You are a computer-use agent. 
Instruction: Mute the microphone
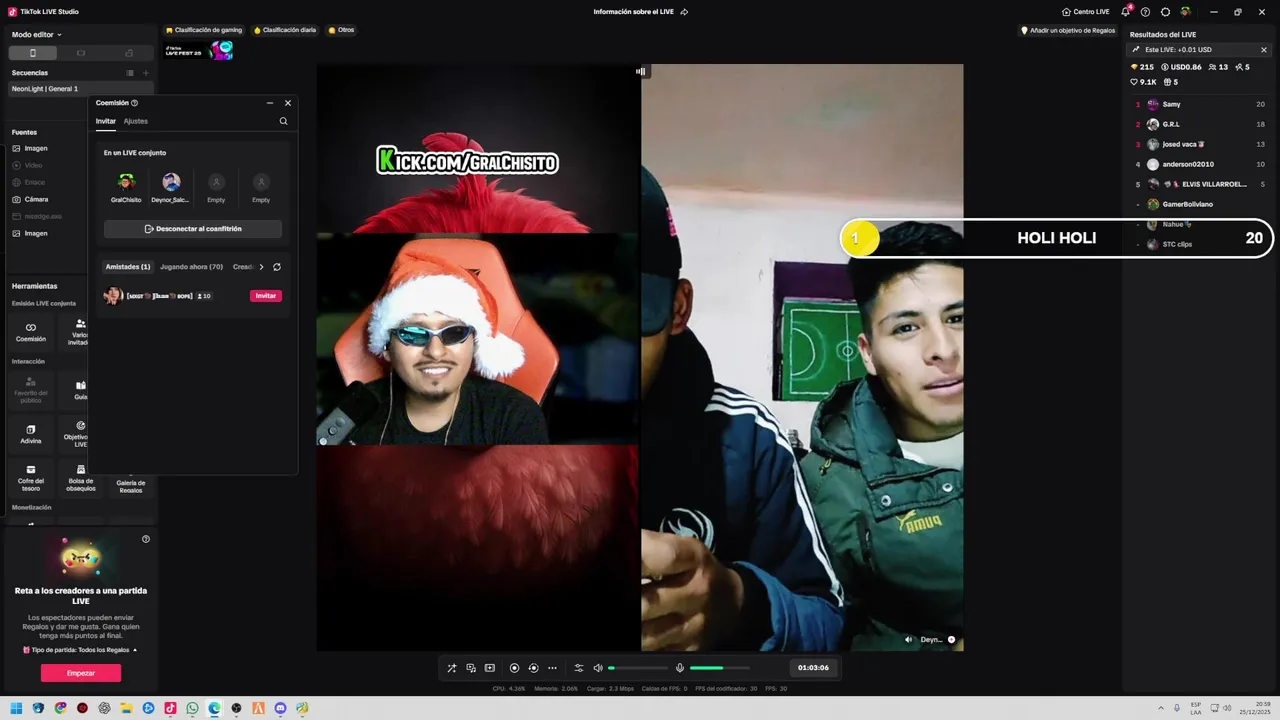pos(680,668)
